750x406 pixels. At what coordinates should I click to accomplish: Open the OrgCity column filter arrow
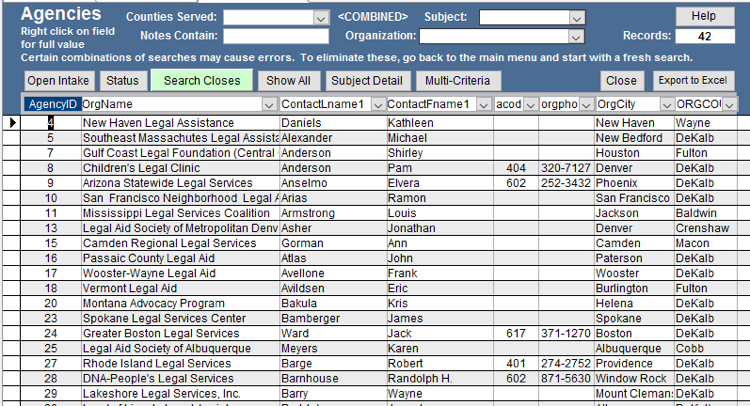click(665, 104)
